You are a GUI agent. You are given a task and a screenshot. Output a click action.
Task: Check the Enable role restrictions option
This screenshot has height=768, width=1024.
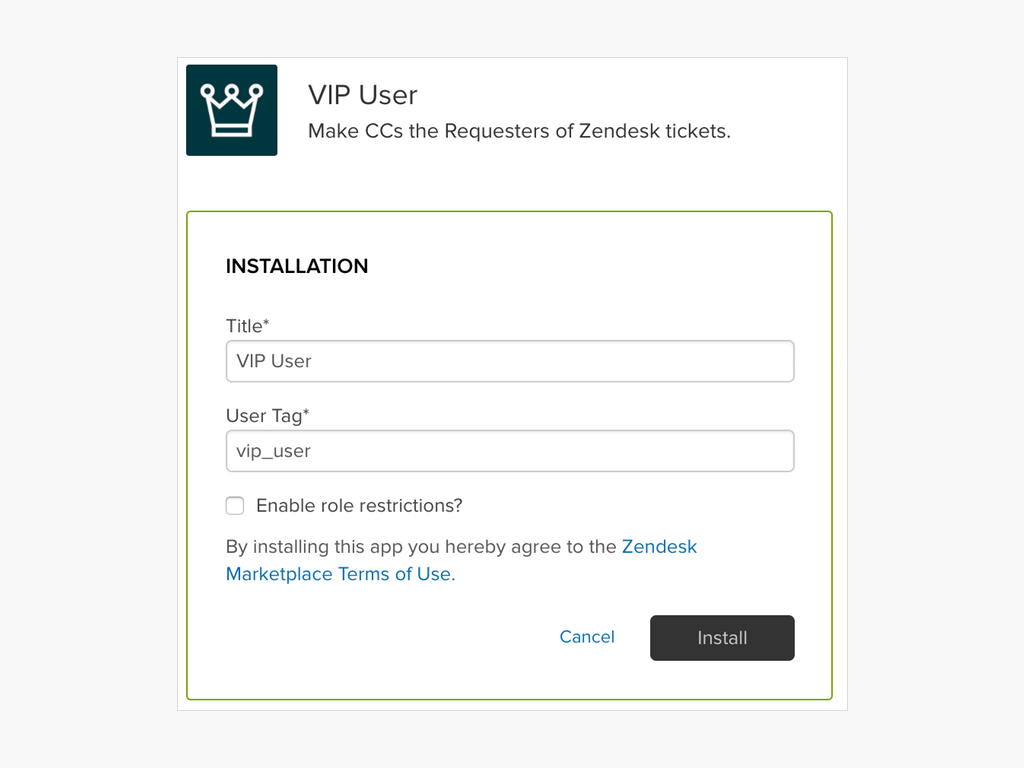(234, 506)
